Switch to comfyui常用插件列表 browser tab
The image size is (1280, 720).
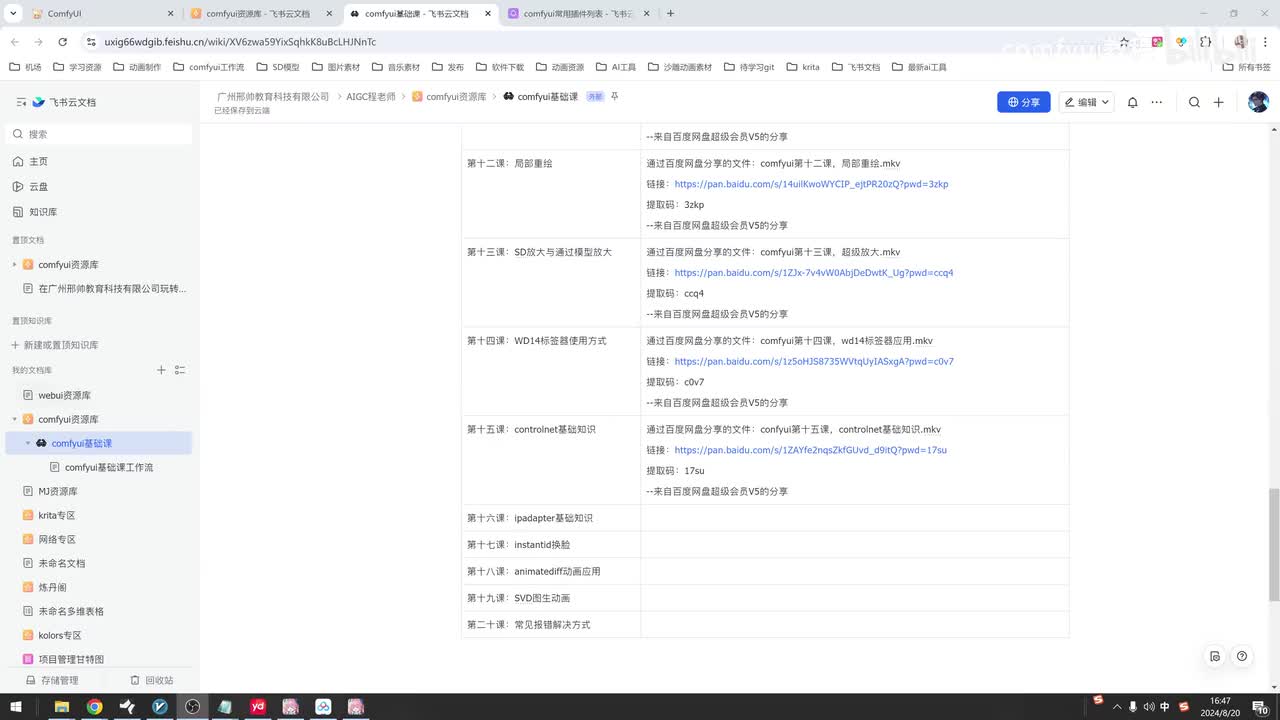577,14
